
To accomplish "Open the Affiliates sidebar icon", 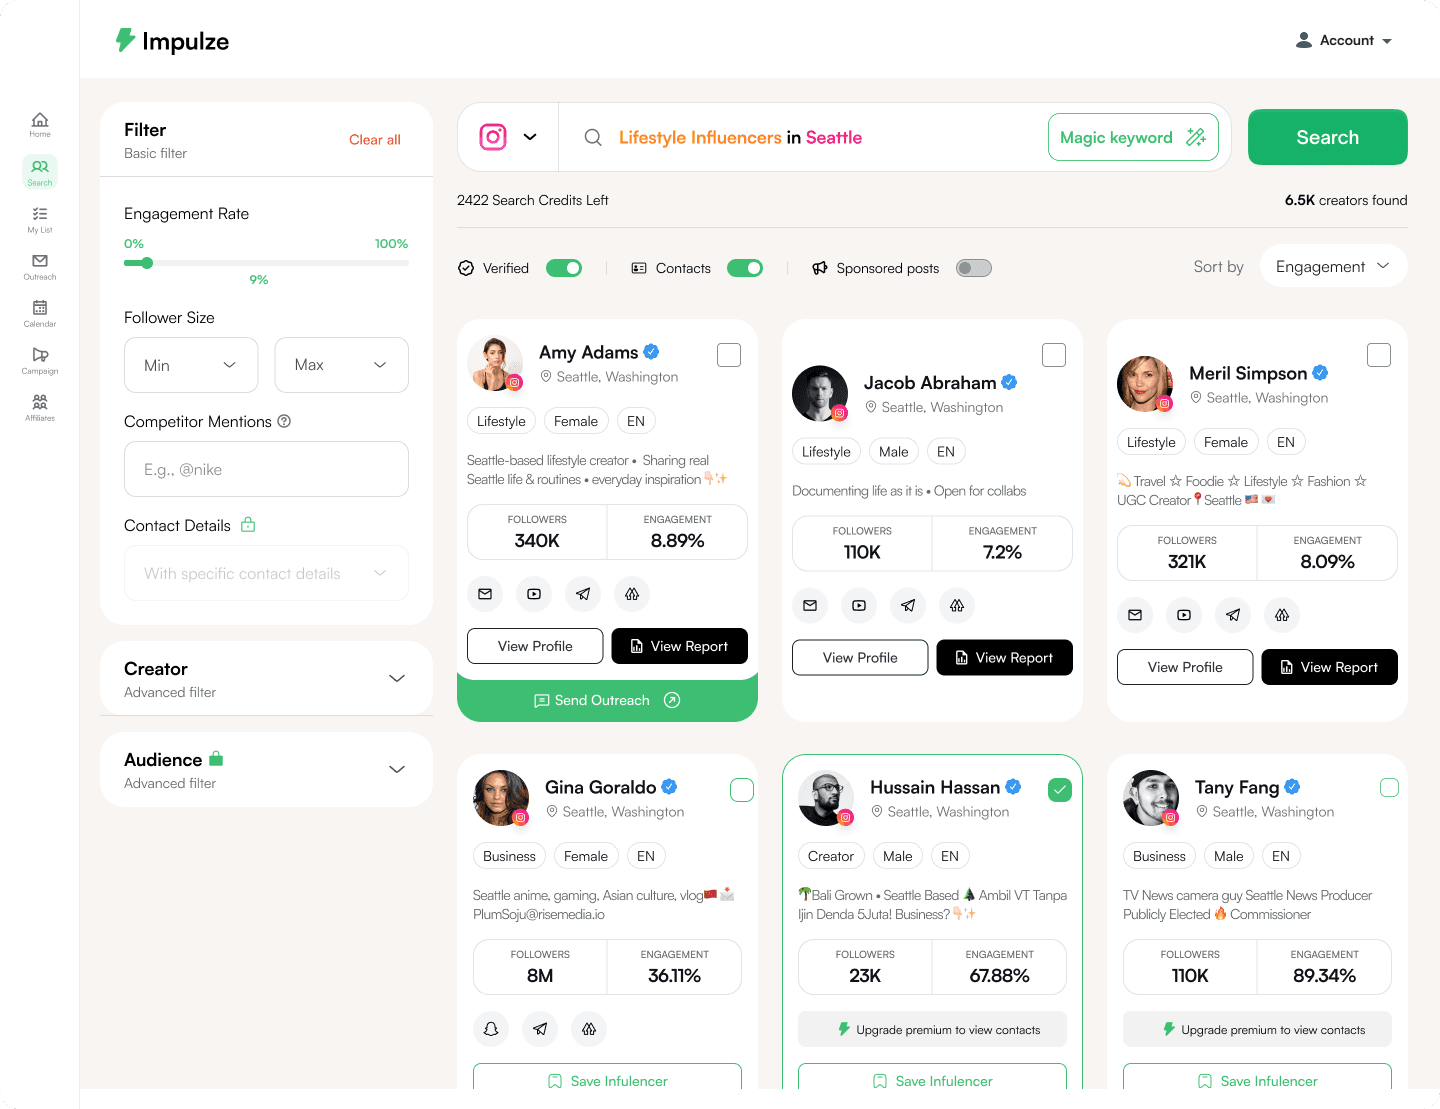I will pos(40,407).
